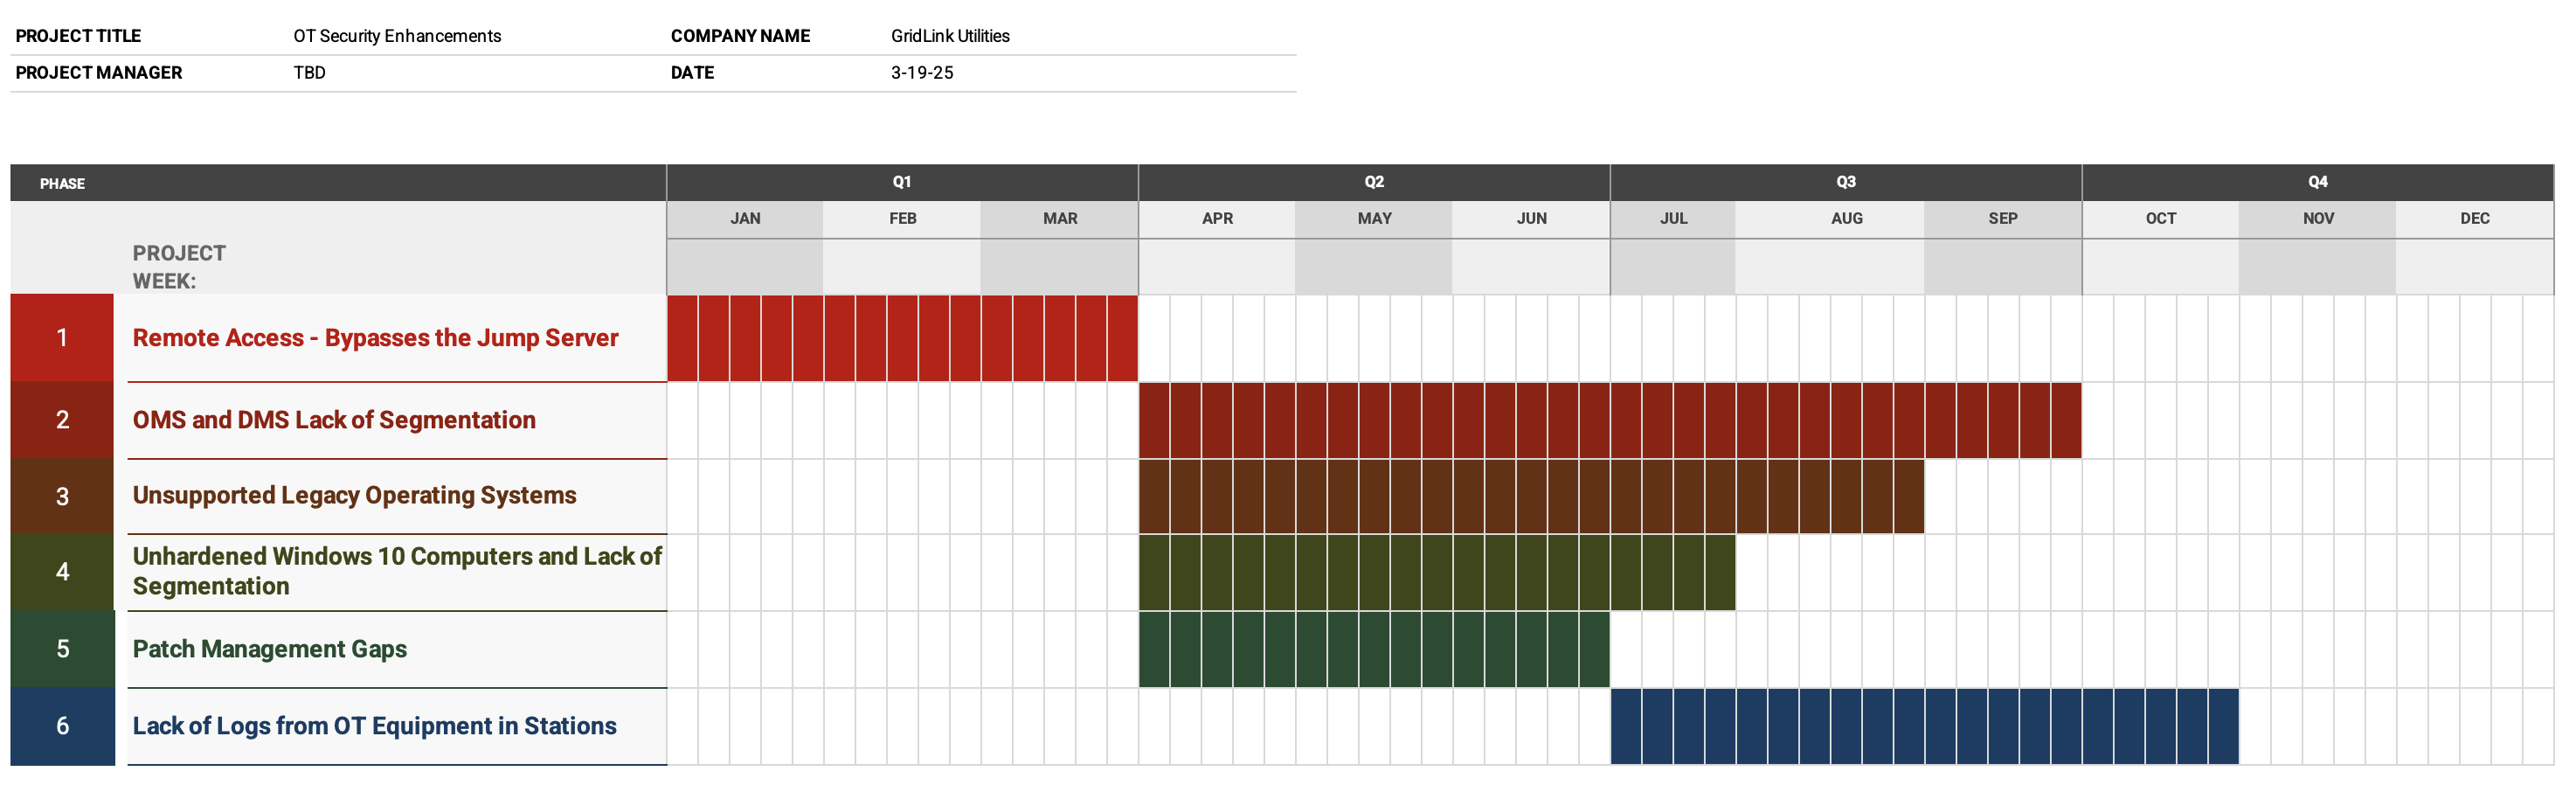
Task: Click the Patch Management Gaps task name
Action: [x=269, y=649]
